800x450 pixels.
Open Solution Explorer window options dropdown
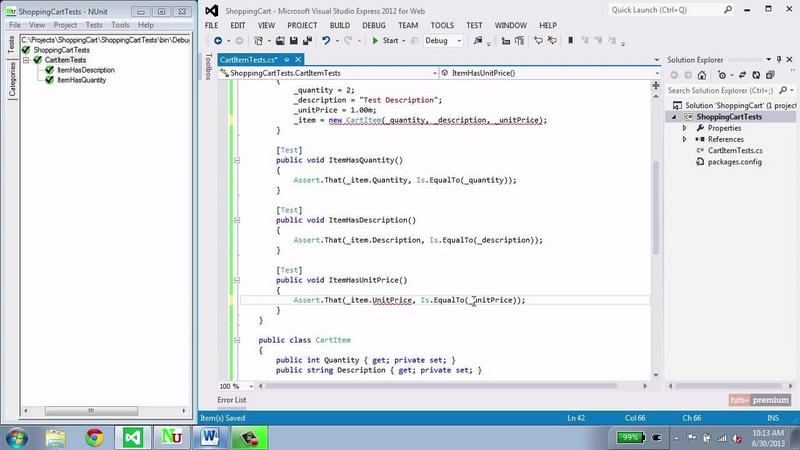pos(768,60)
